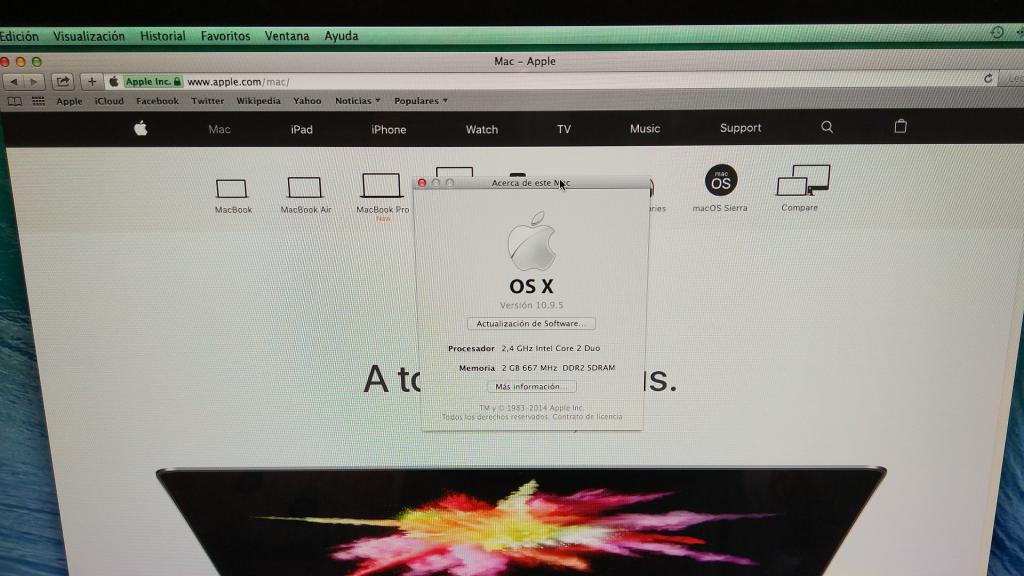The image size is (1024, 576).
Task: Go to TV section in site navigation
Action: 564,129
